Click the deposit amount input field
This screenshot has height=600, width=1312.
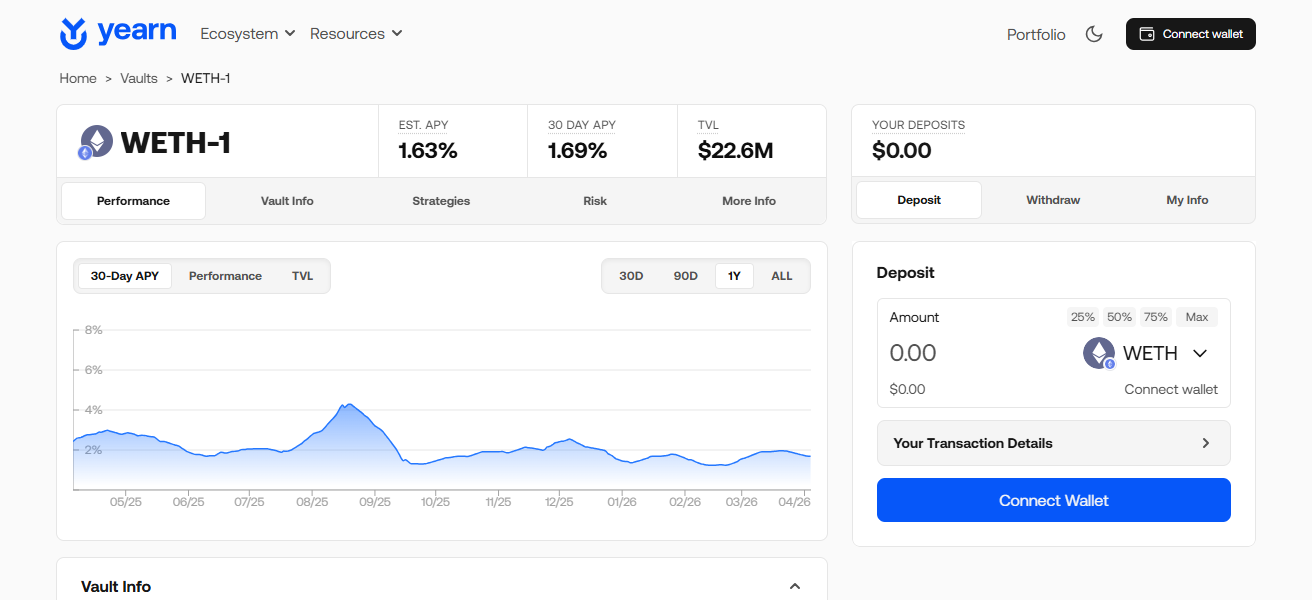(970, 353)
